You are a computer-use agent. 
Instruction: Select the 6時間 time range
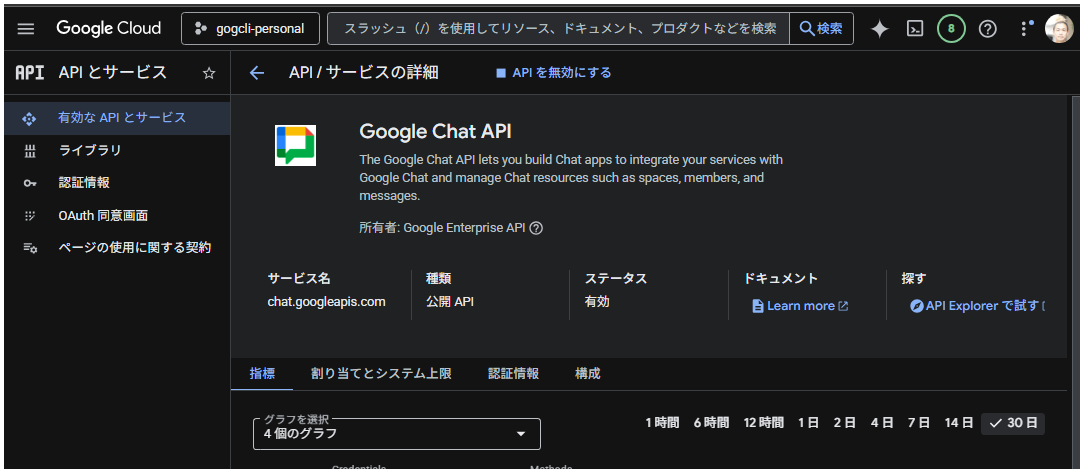(711, 423)
